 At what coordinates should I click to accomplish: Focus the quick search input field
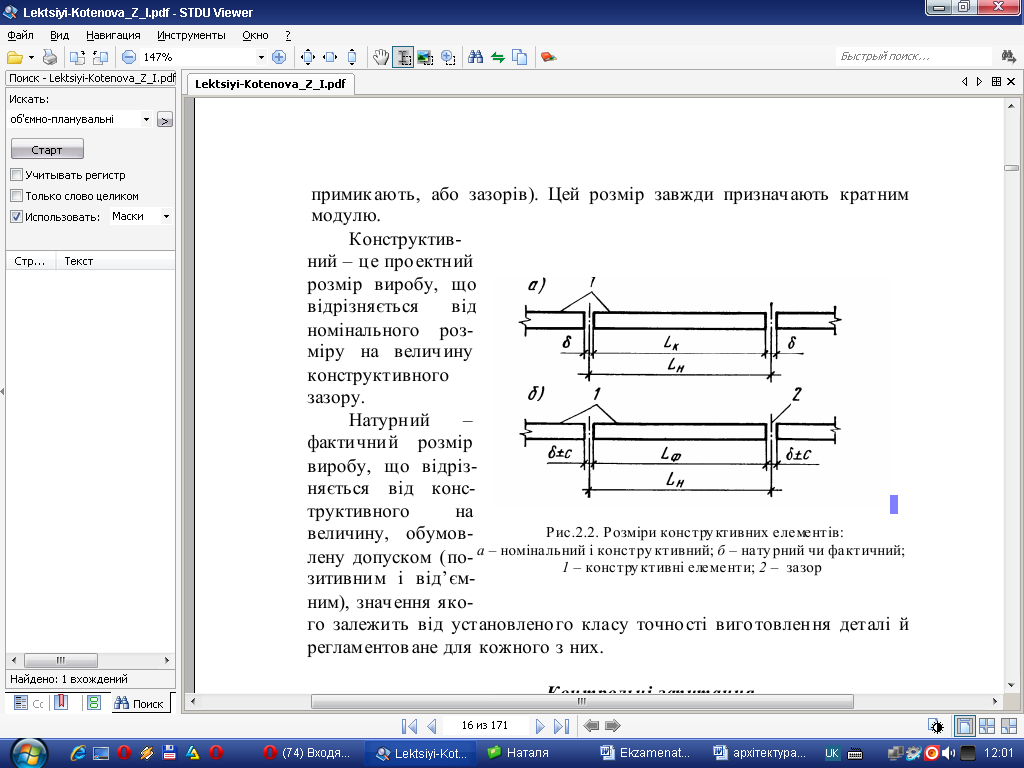[913, 57]
